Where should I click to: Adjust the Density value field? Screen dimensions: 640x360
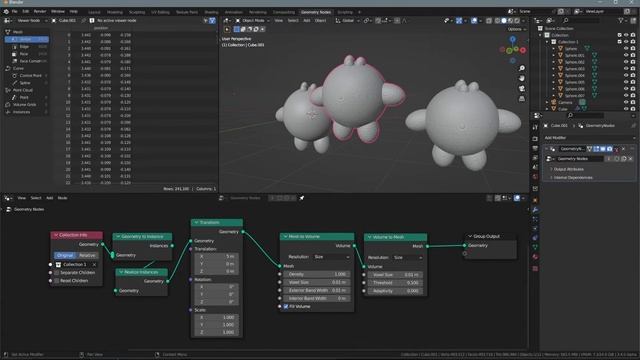point(317,274)
